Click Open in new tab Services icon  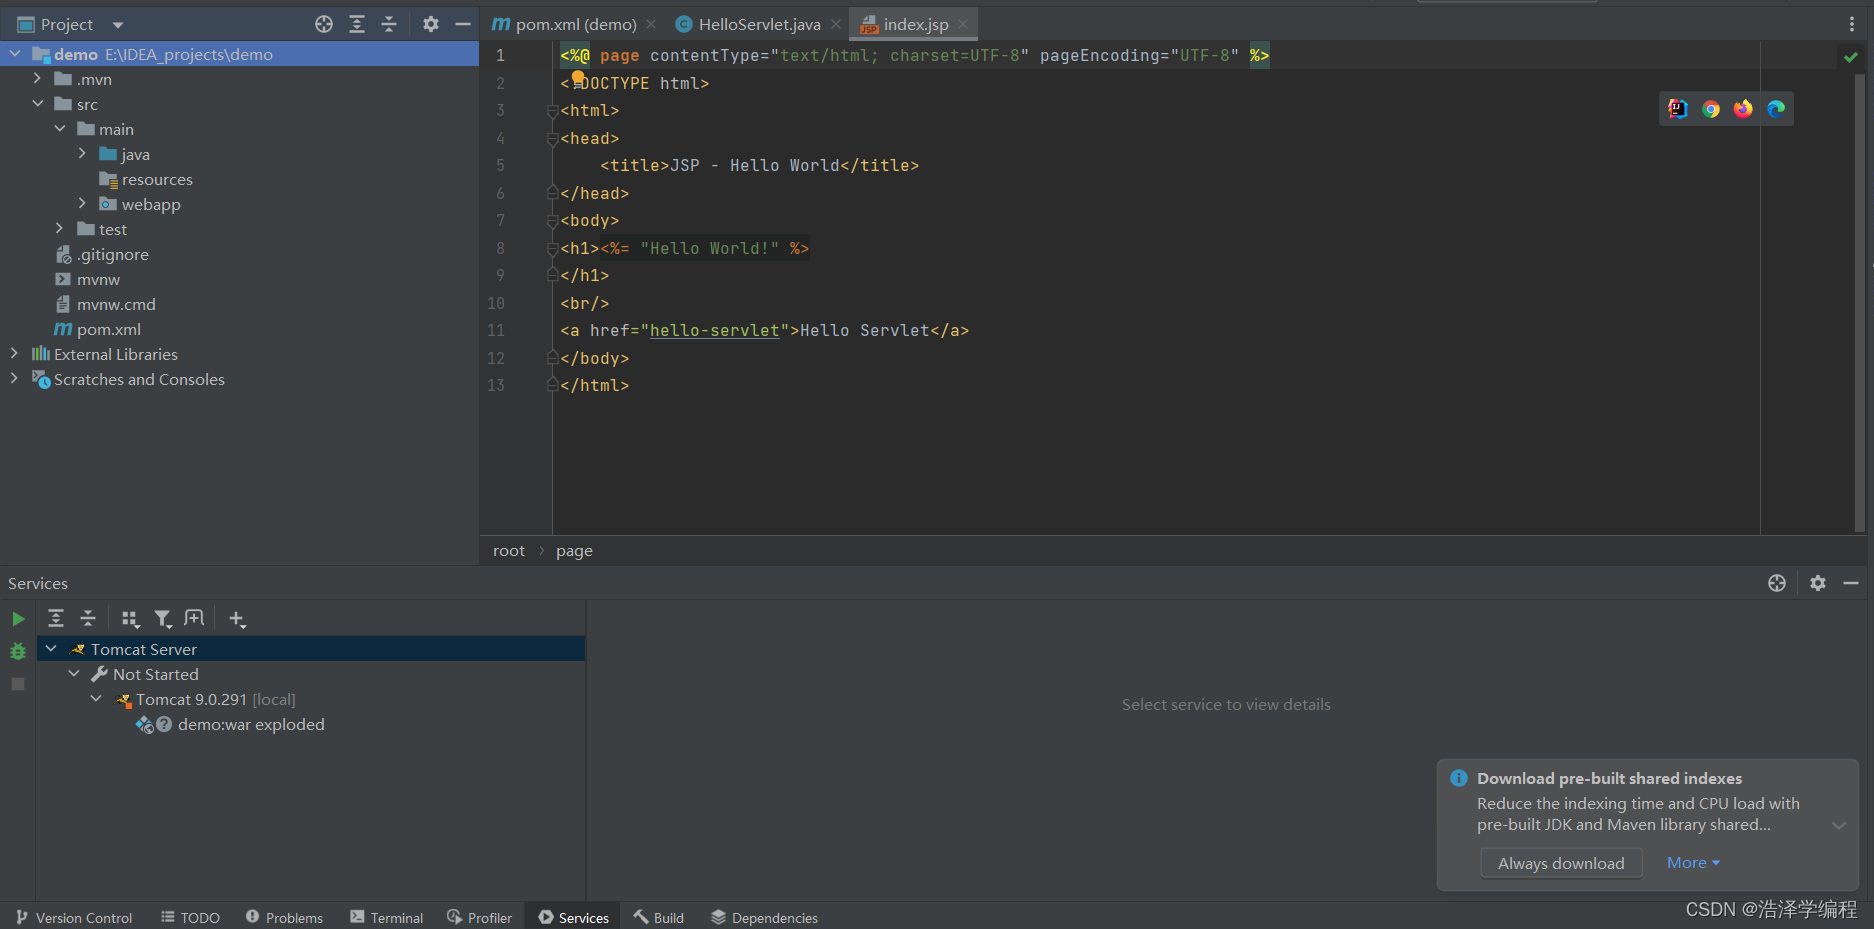(195, 619)
